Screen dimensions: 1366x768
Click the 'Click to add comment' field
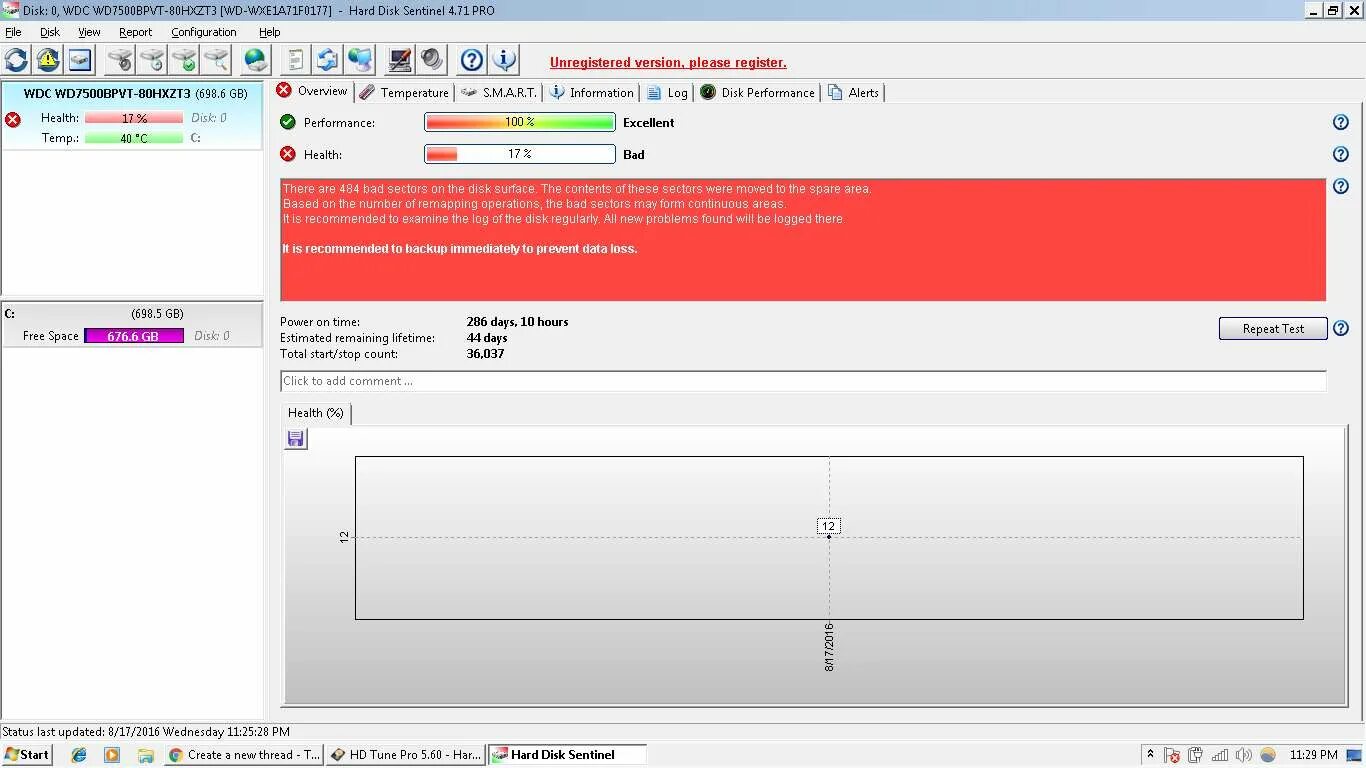tap(803, 381)
